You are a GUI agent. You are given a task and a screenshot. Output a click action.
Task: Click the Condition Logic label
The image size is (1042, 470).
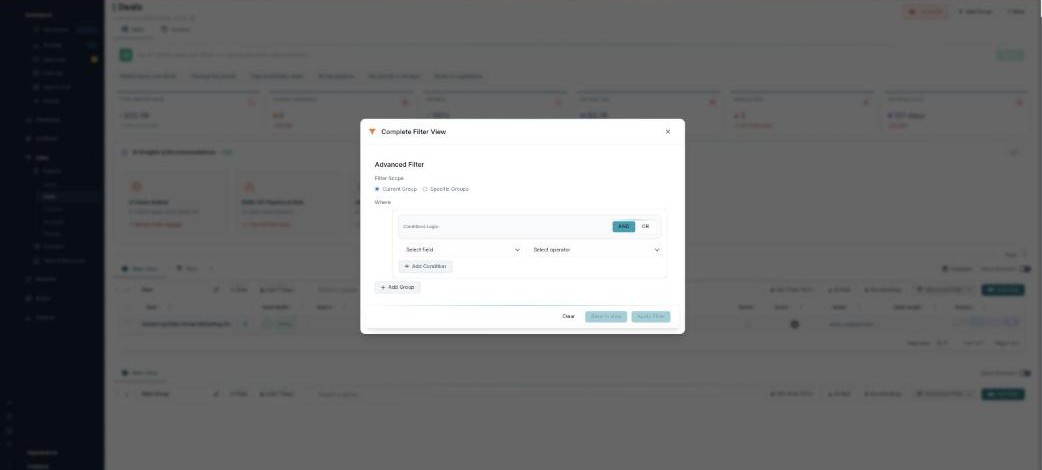421,227
